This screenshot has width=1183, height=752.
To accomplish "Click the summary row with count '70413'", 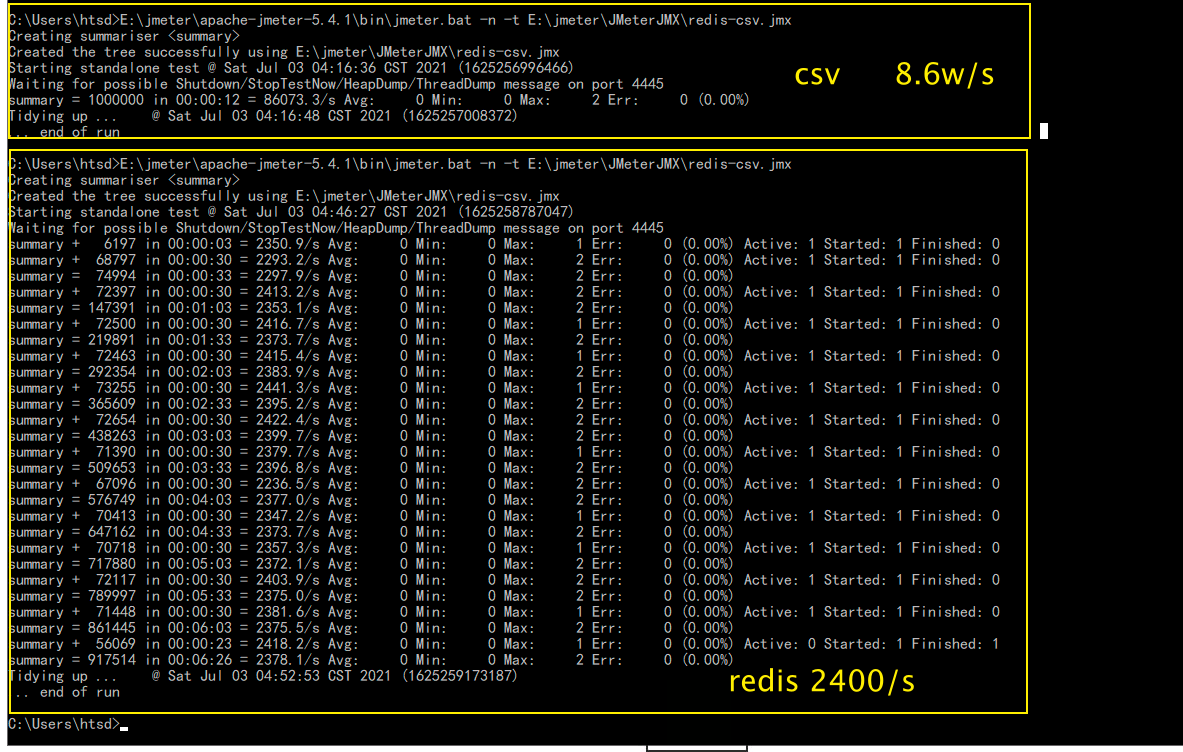I will tap(505, 516).
